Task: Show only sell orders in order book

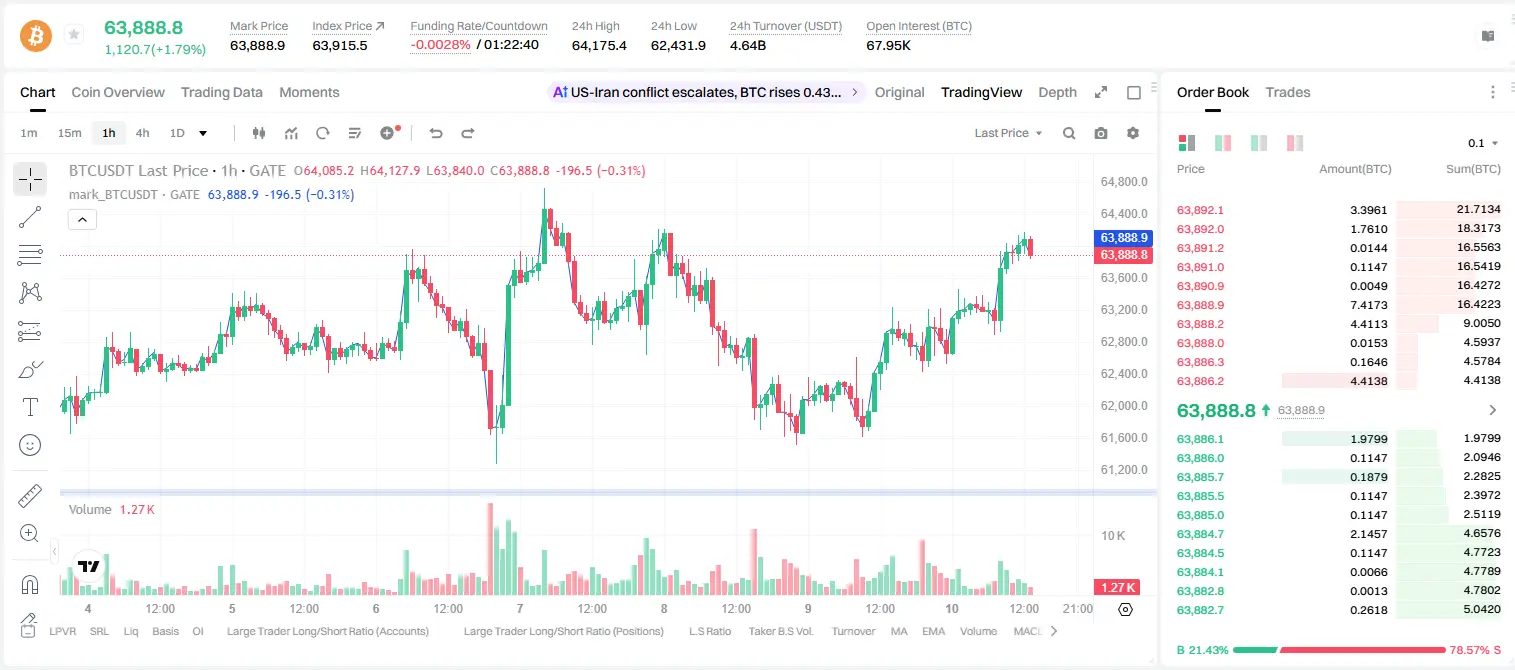Action: (1295, 143)
